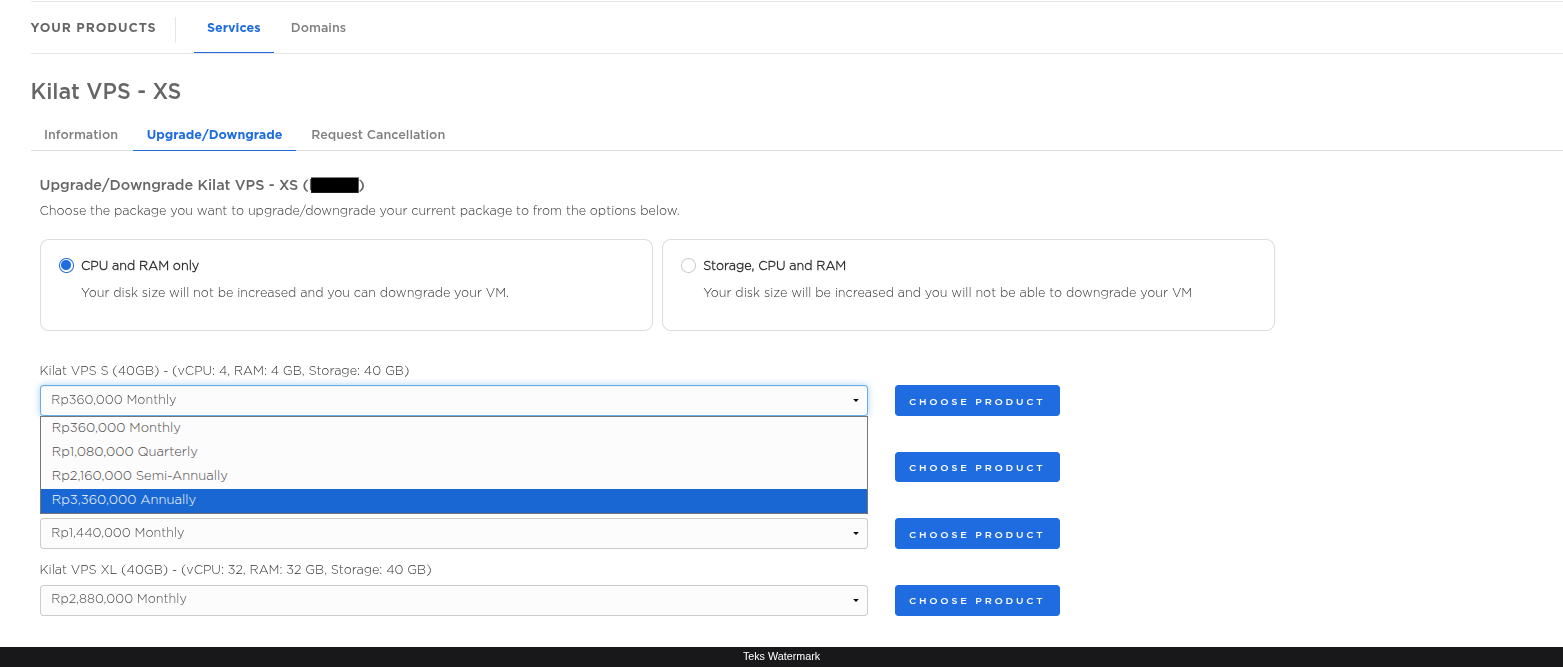The image size is (1563, 667).
Task: Click Choose Product beside Semi-Annually row
Action: click(x=977, y=467)
